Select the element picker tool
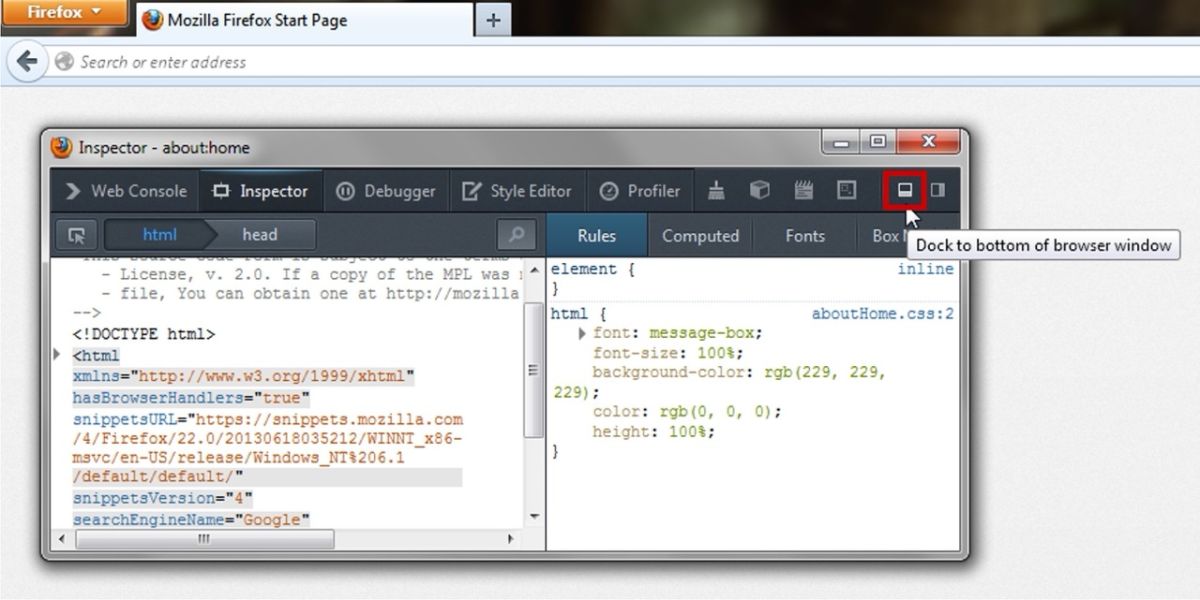The width and height of the screenshot is (1200, 600). [76, 234]
